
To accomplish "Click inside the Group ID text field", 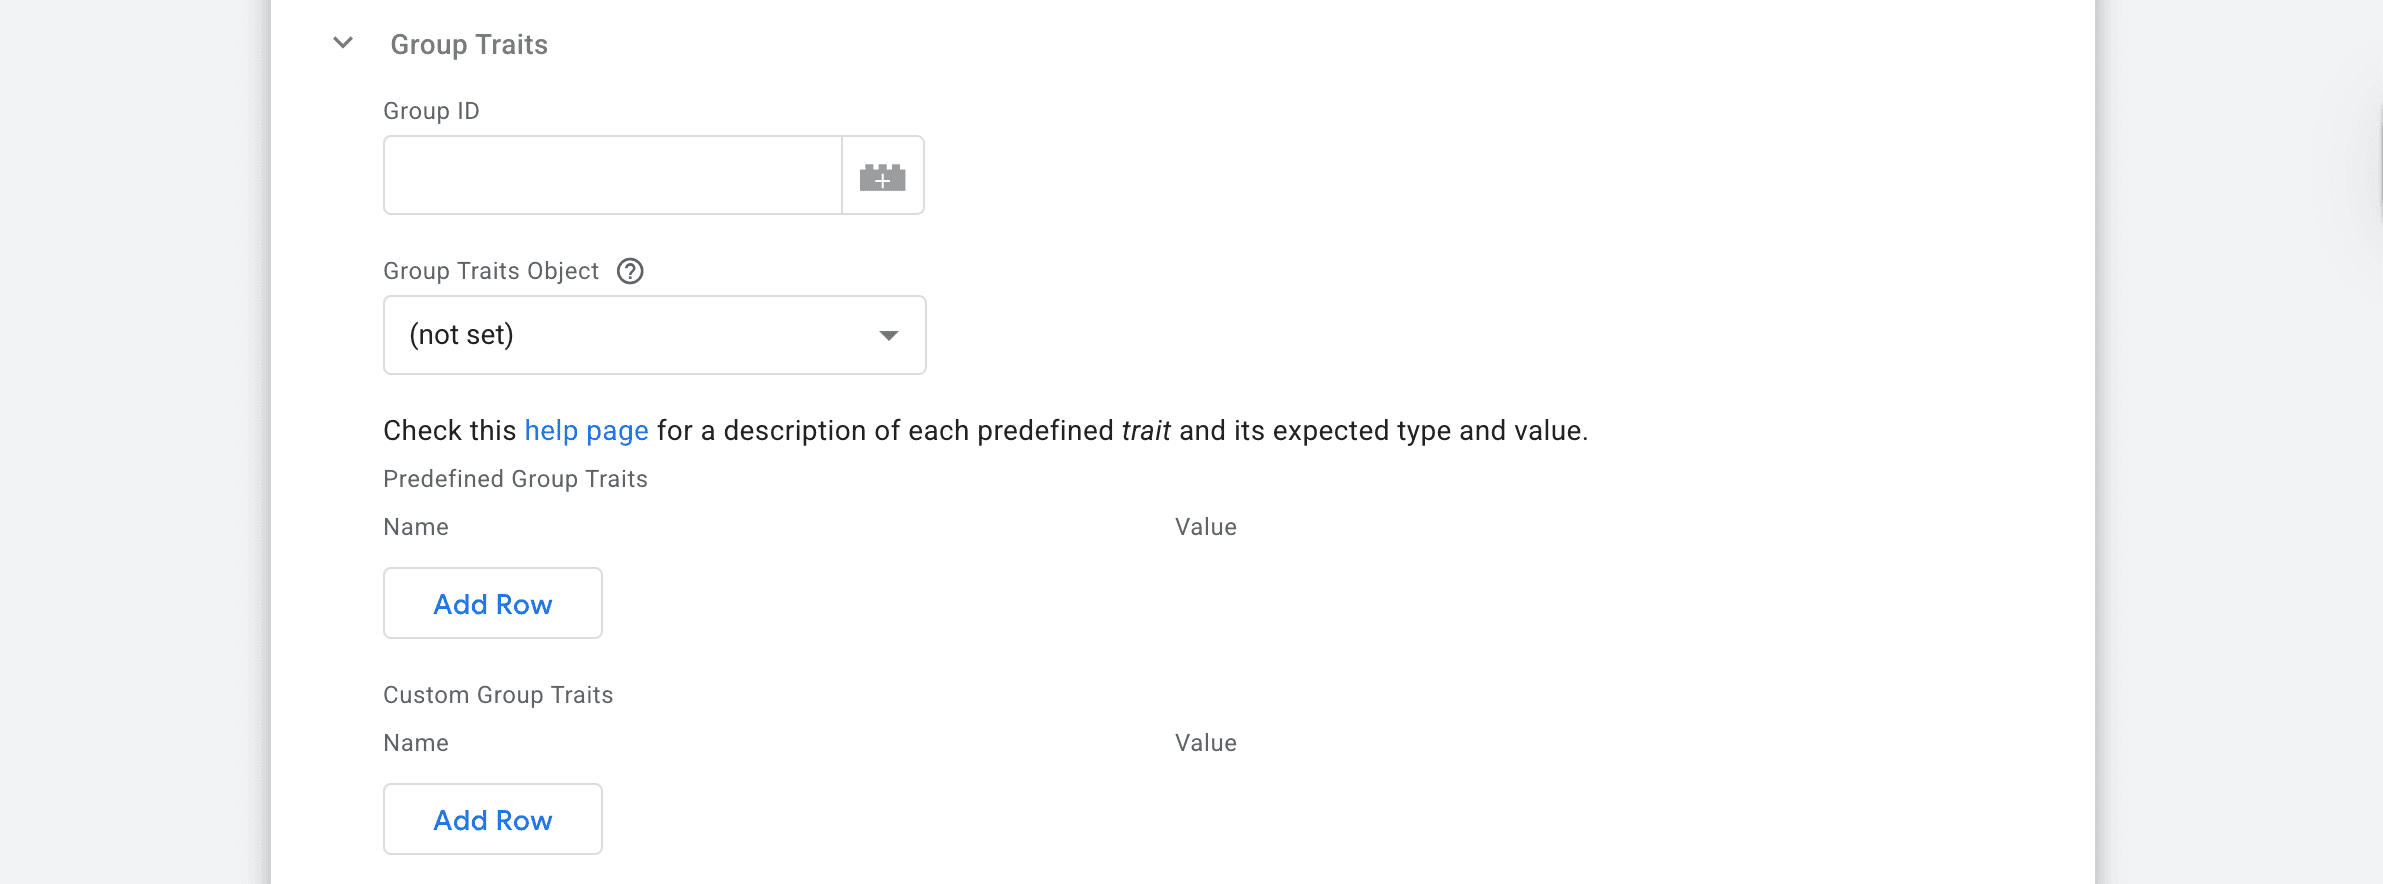I will pyautogui.click(x=610, y=174).
